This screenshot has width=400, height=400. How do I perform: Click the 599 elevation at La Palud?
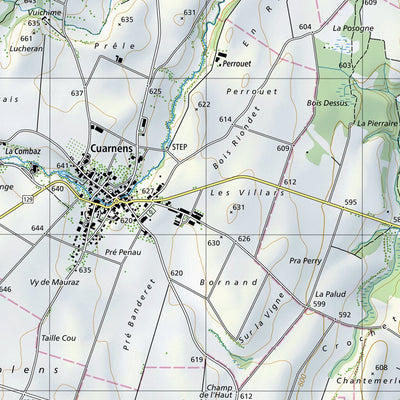pos(319,304)
